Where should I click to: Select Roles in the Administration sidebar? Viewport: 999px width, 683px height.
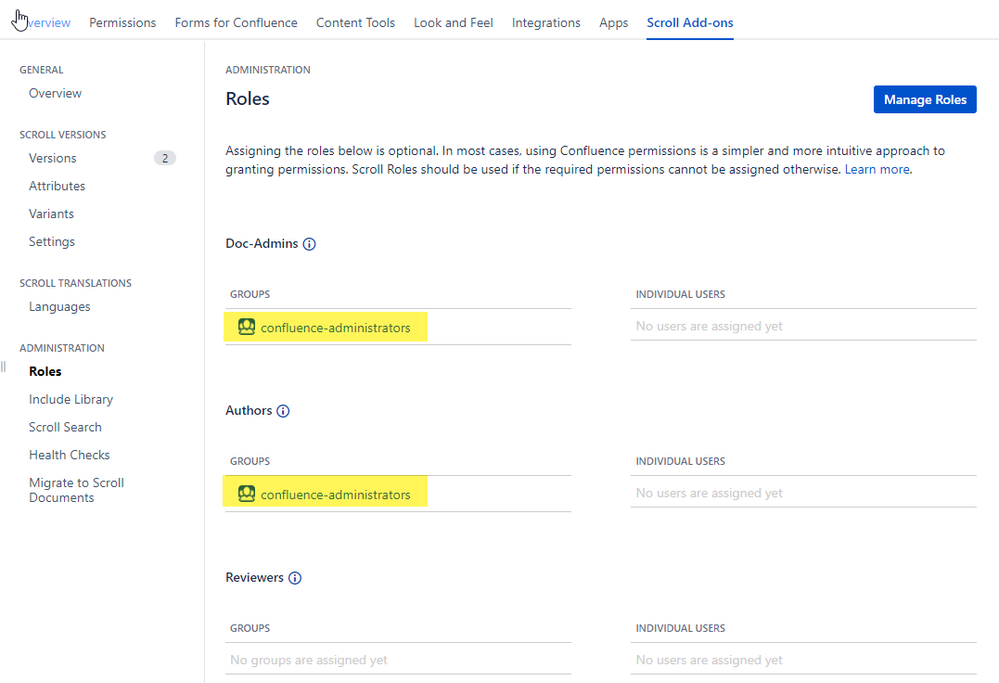[45, 371]
